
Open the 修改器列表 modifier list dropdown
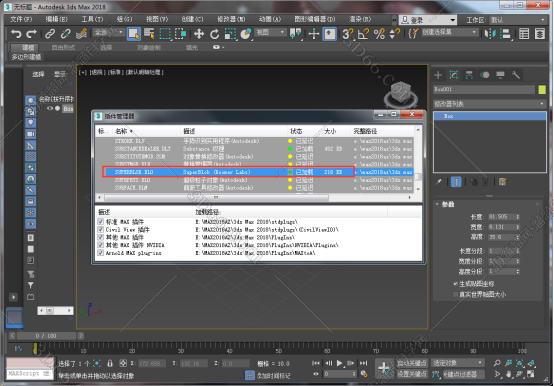[x=489, y=104]
